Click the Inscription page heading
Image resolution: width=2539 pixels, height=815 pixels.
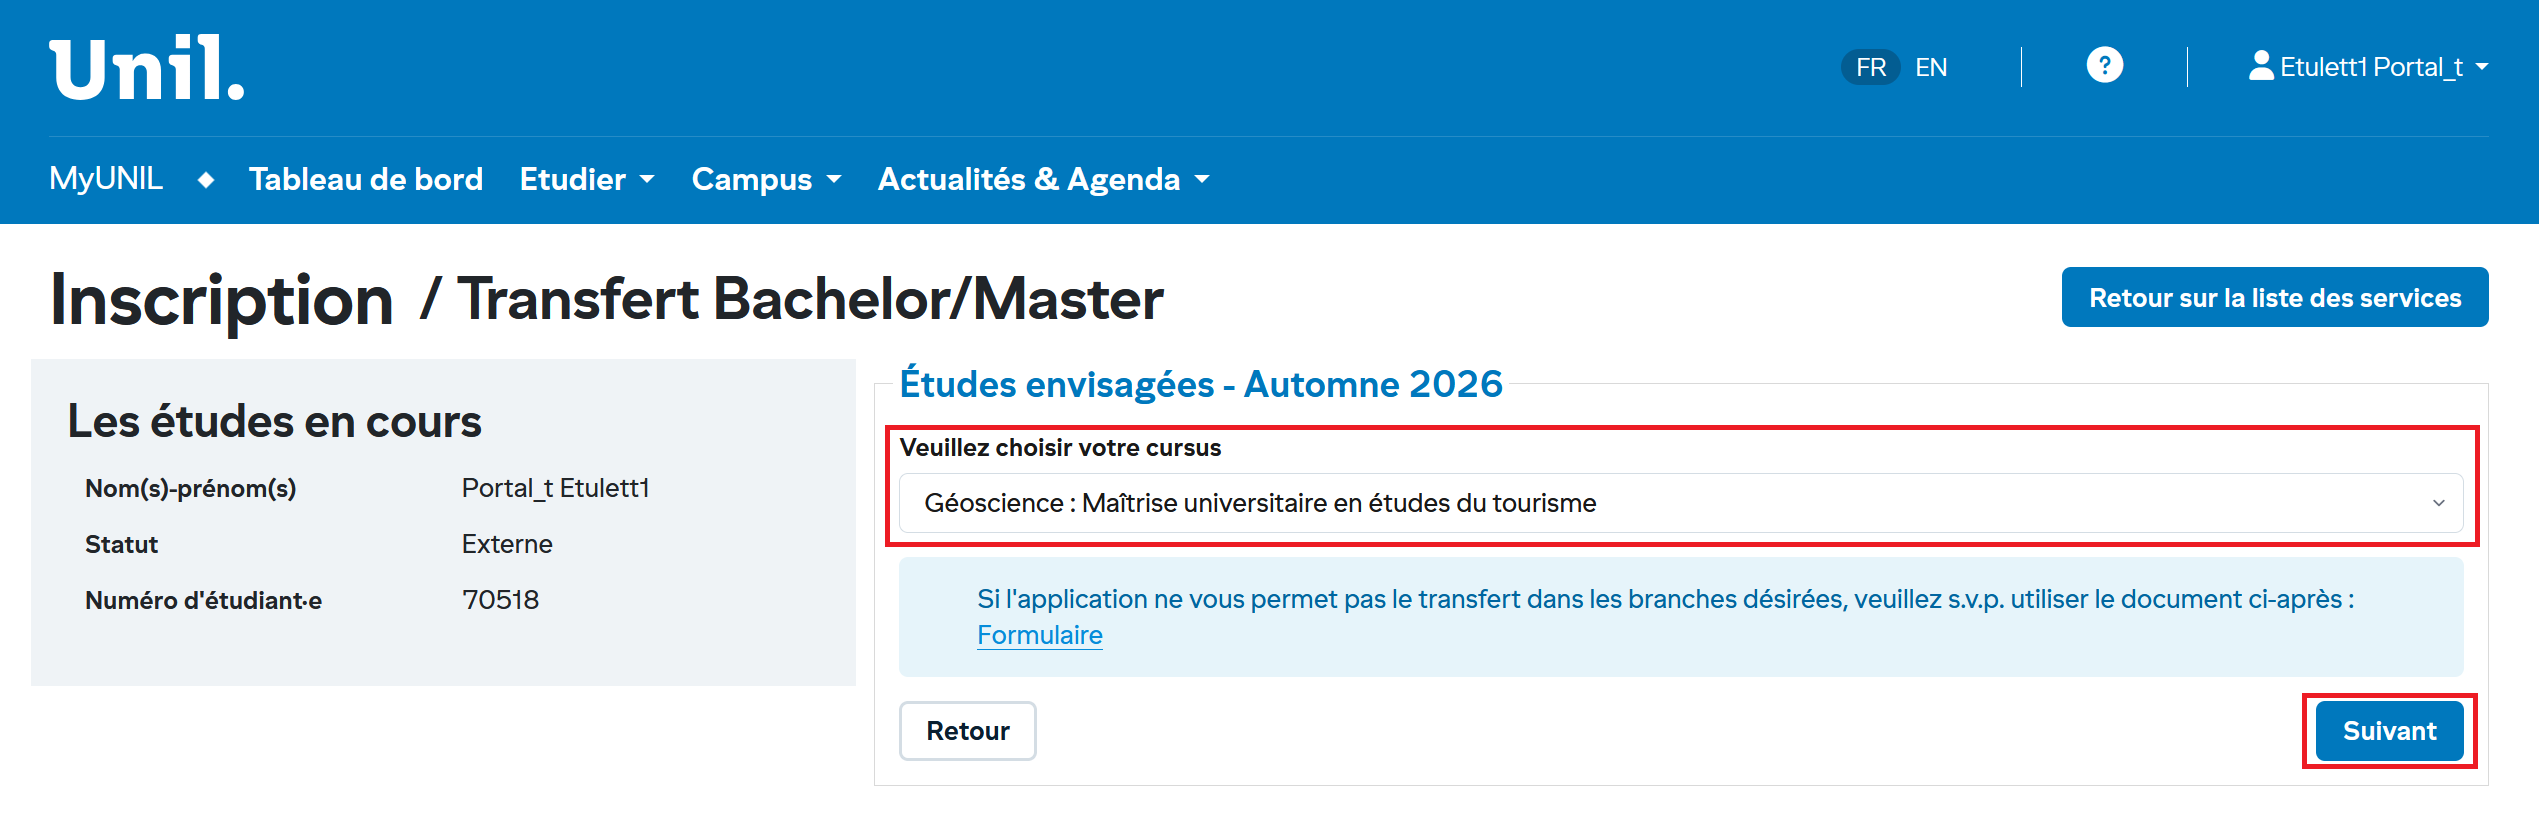(222, 300)
